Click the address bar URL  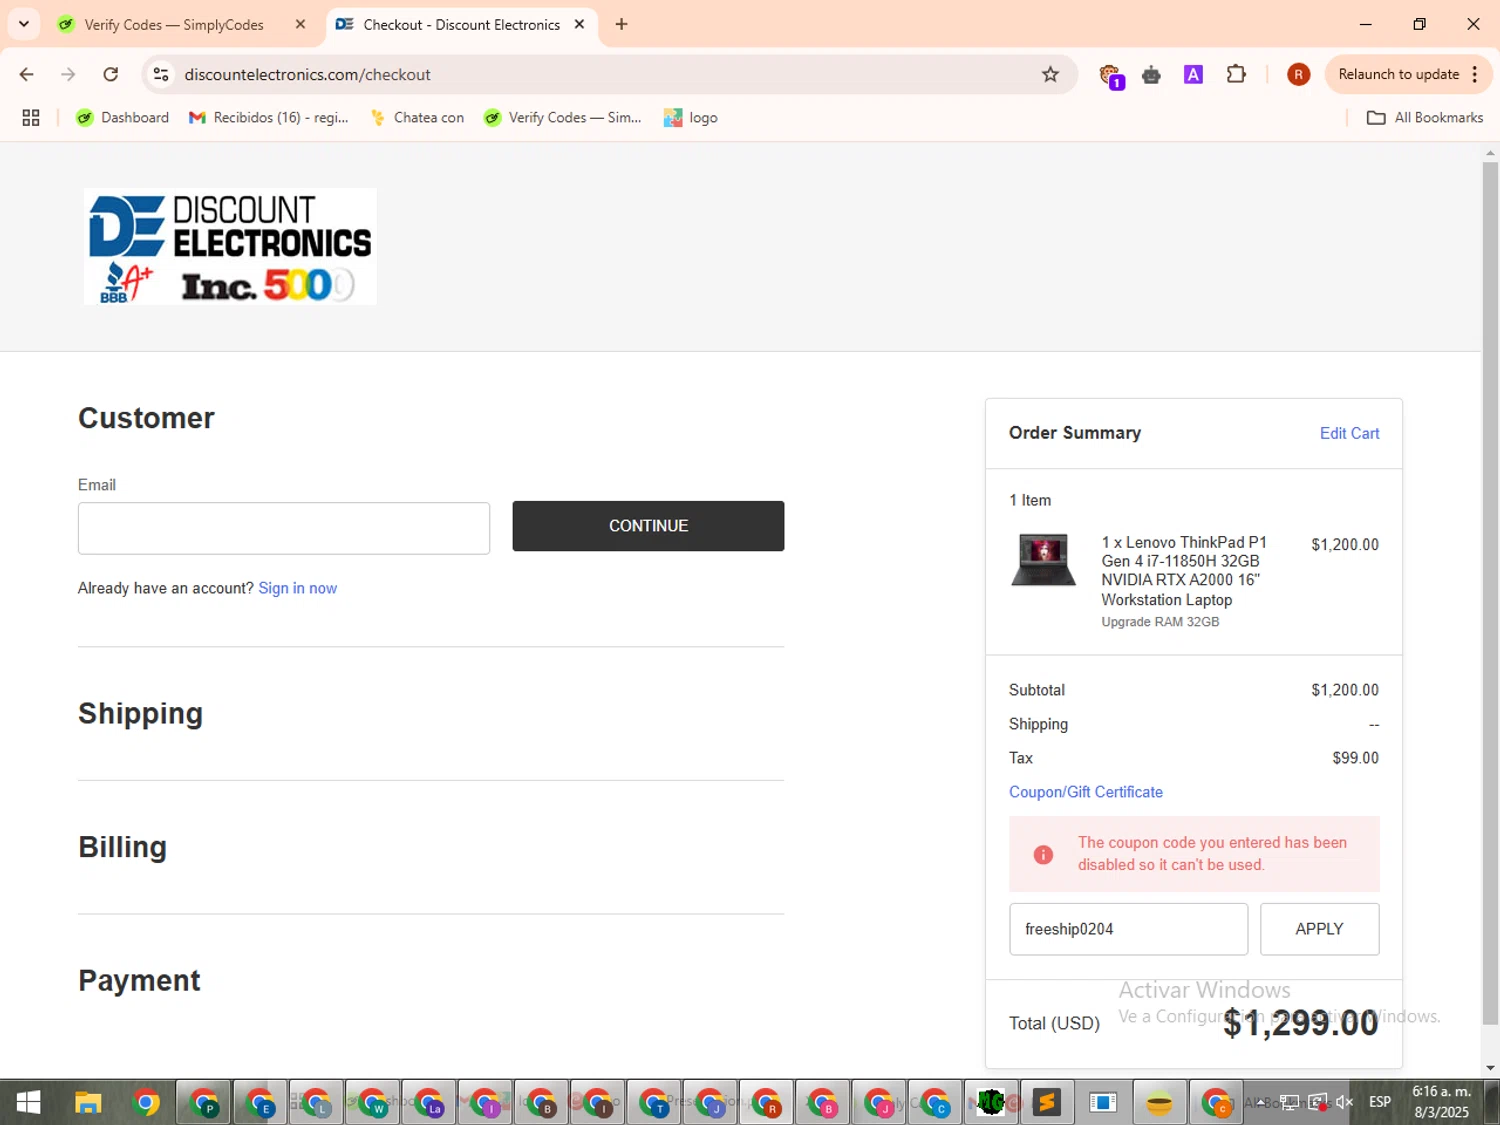(307, 74)
